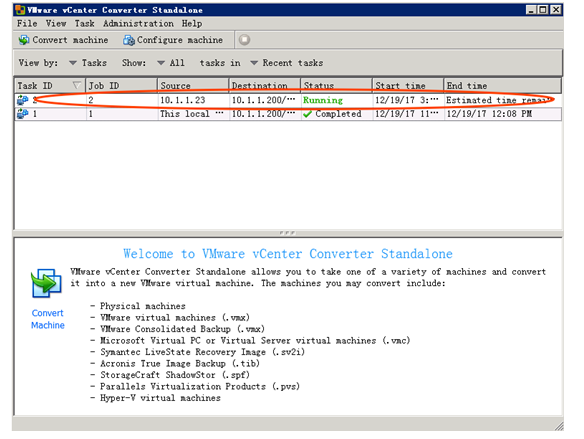Click 'Microsoft Virtual PC or Virtual Server' entry
Screen dimensions: 584x439
[x=255, y=341]
